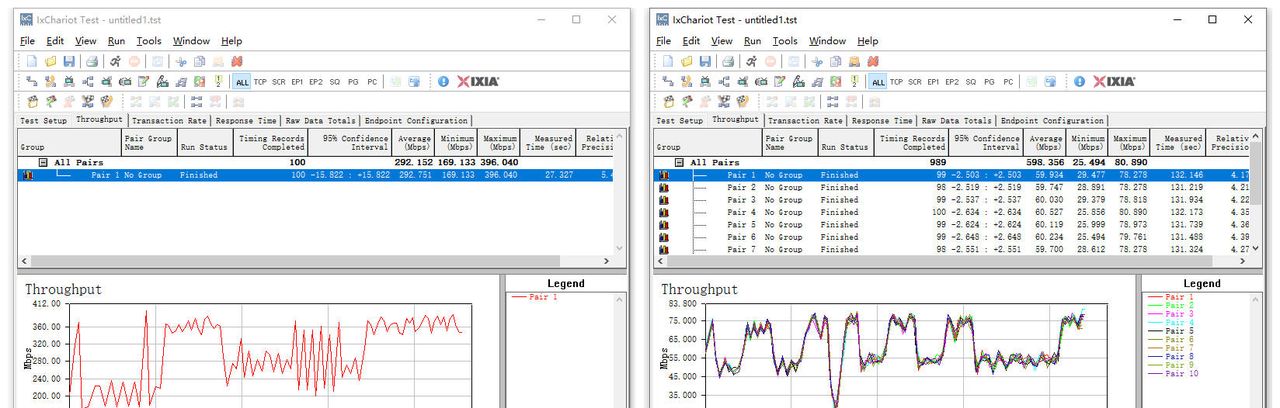Click the Run test icon in left window
The width and height of the screenshot is (1280, 408).
[116, 62]
